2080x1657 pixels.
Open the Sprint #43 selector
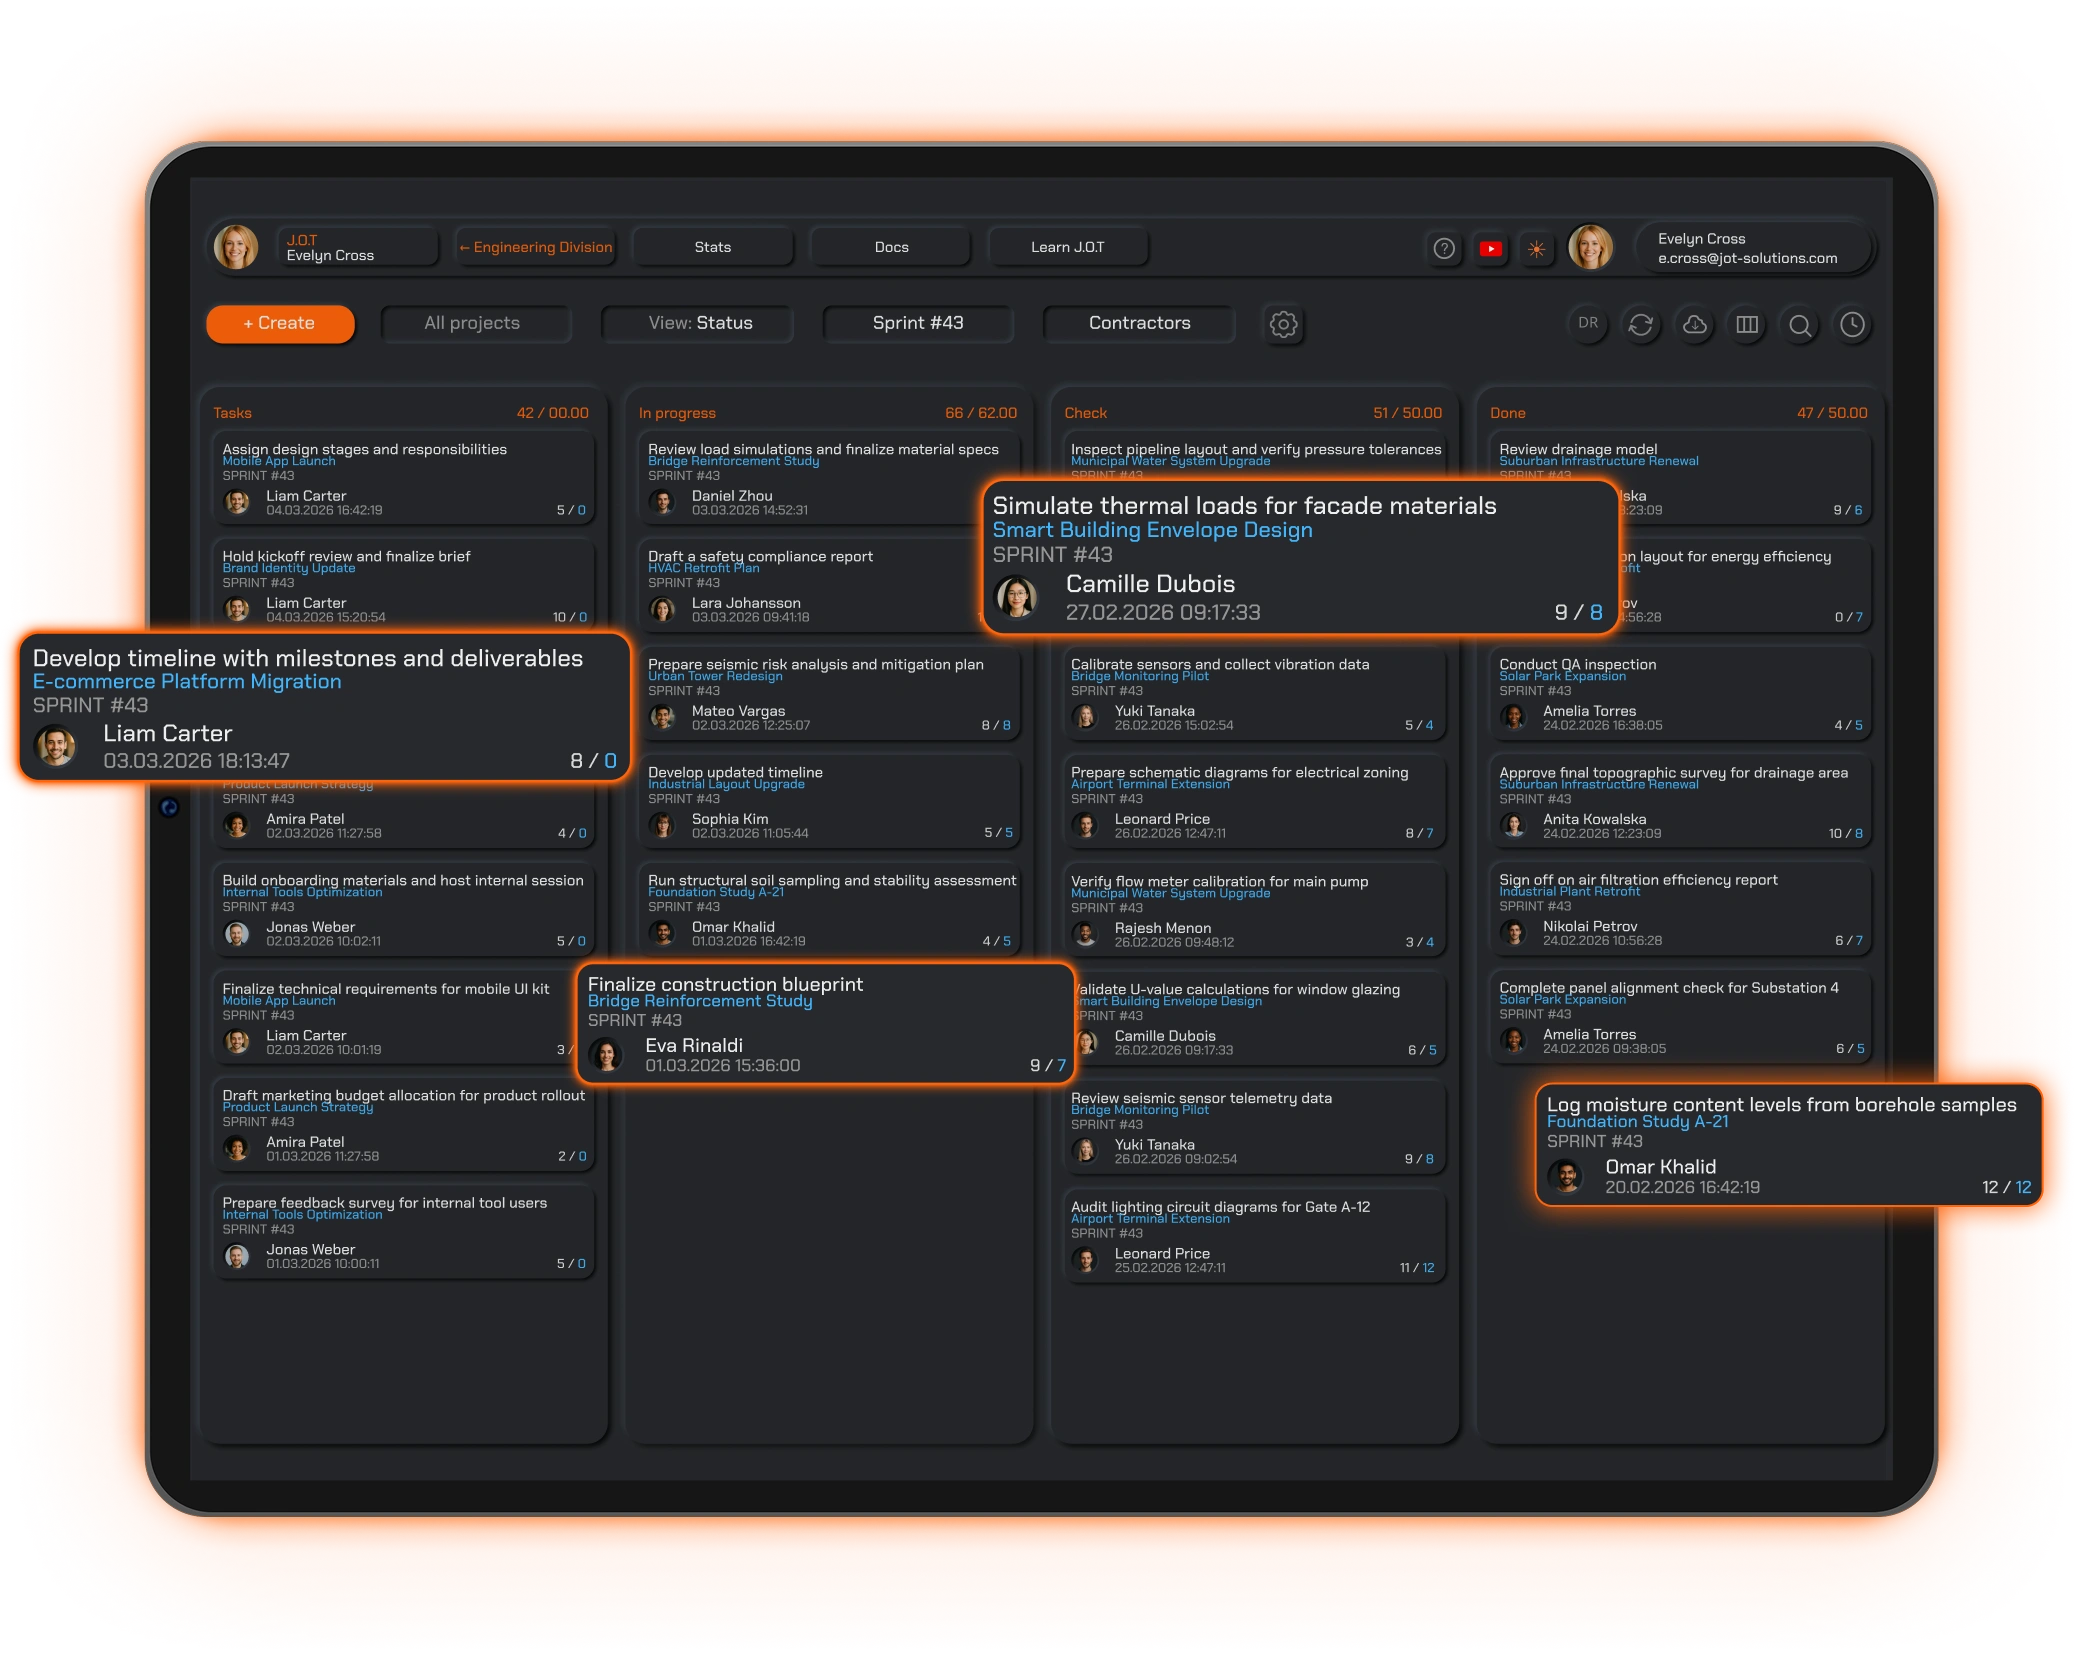pos(917,323)
